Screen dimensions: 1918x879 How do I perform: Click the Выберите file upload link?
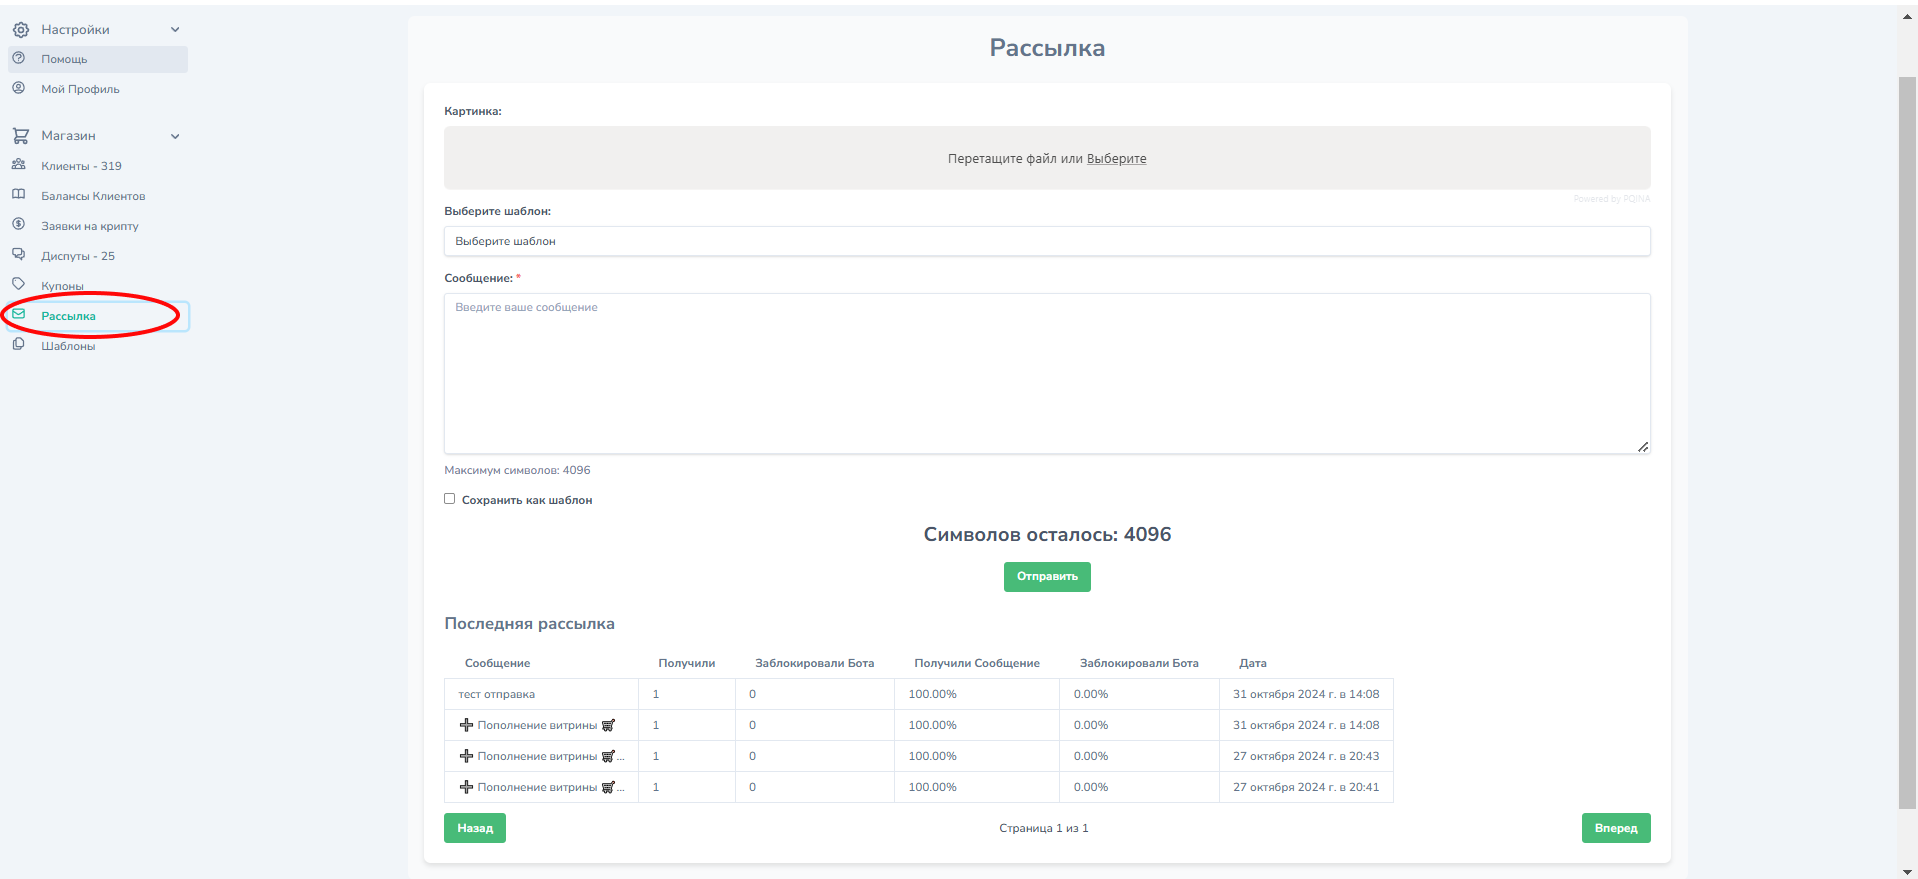(1116, 159)
